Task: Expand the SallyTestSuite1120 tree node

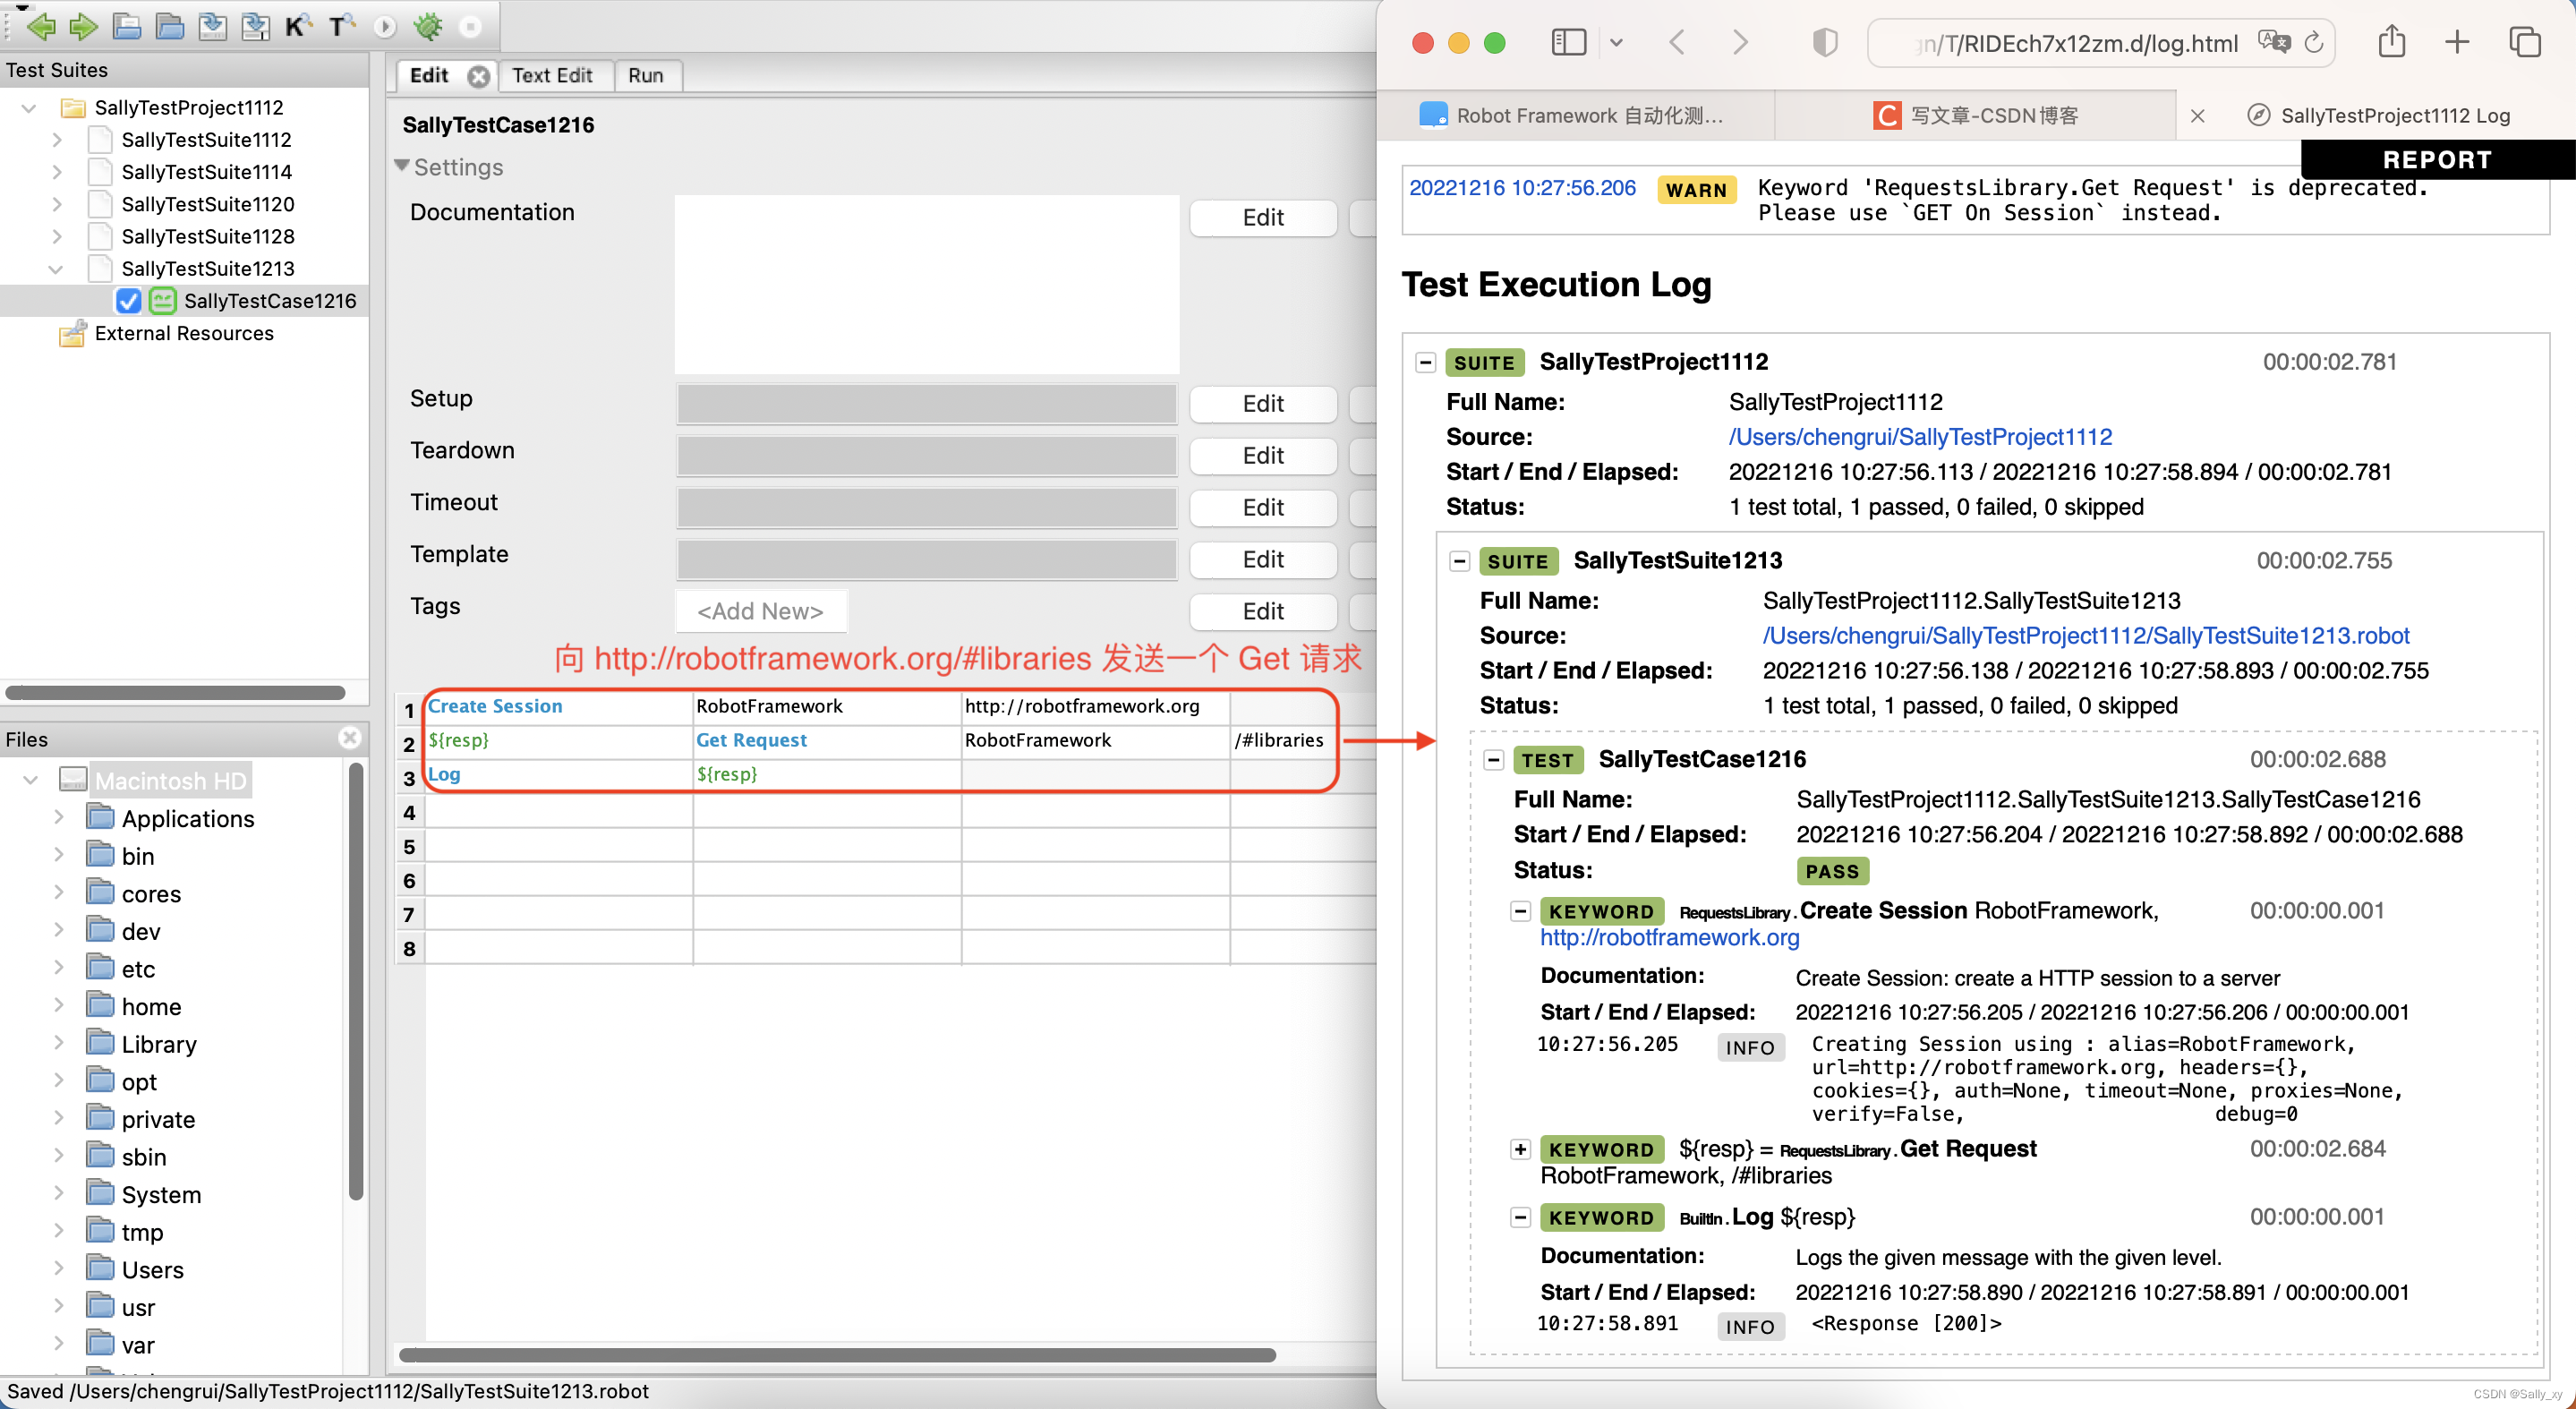Action: coord(57,203)
